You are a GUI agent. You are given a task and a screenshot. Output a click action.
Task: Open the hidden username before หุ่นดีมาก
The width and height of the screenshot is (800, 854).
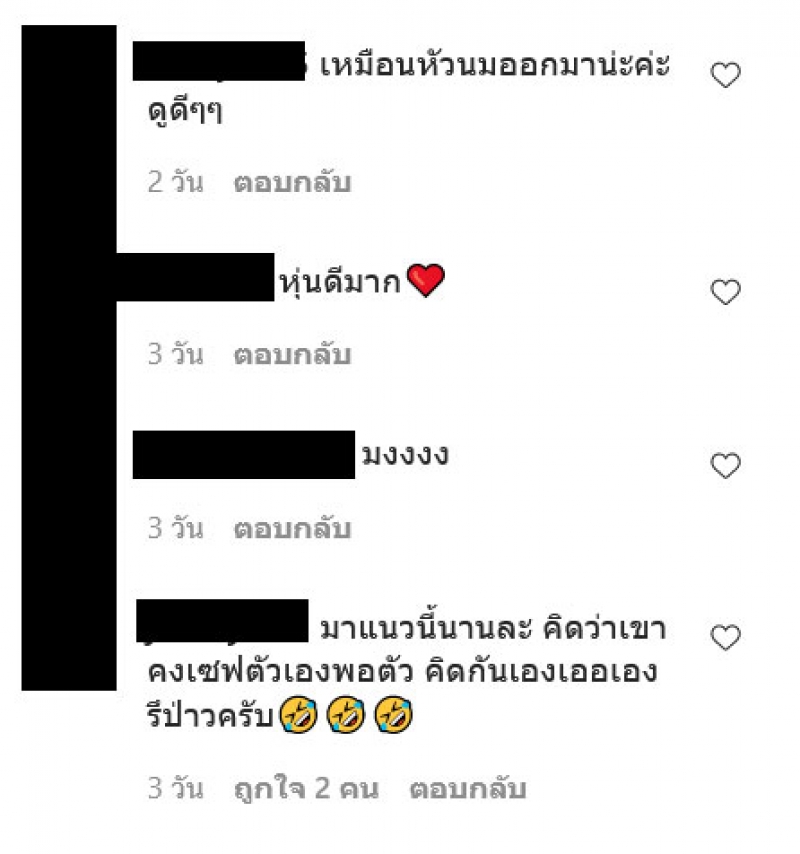[x=195, y=277]
